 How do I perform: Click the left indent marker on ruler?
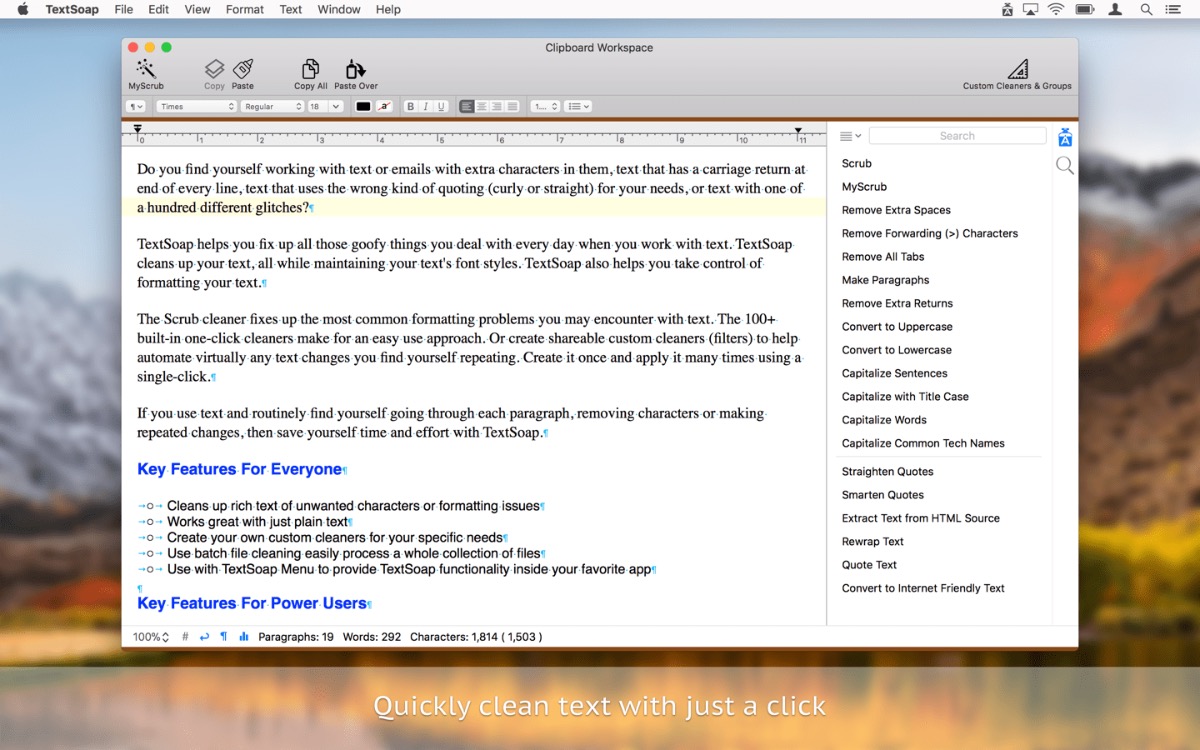pos(138,130)
